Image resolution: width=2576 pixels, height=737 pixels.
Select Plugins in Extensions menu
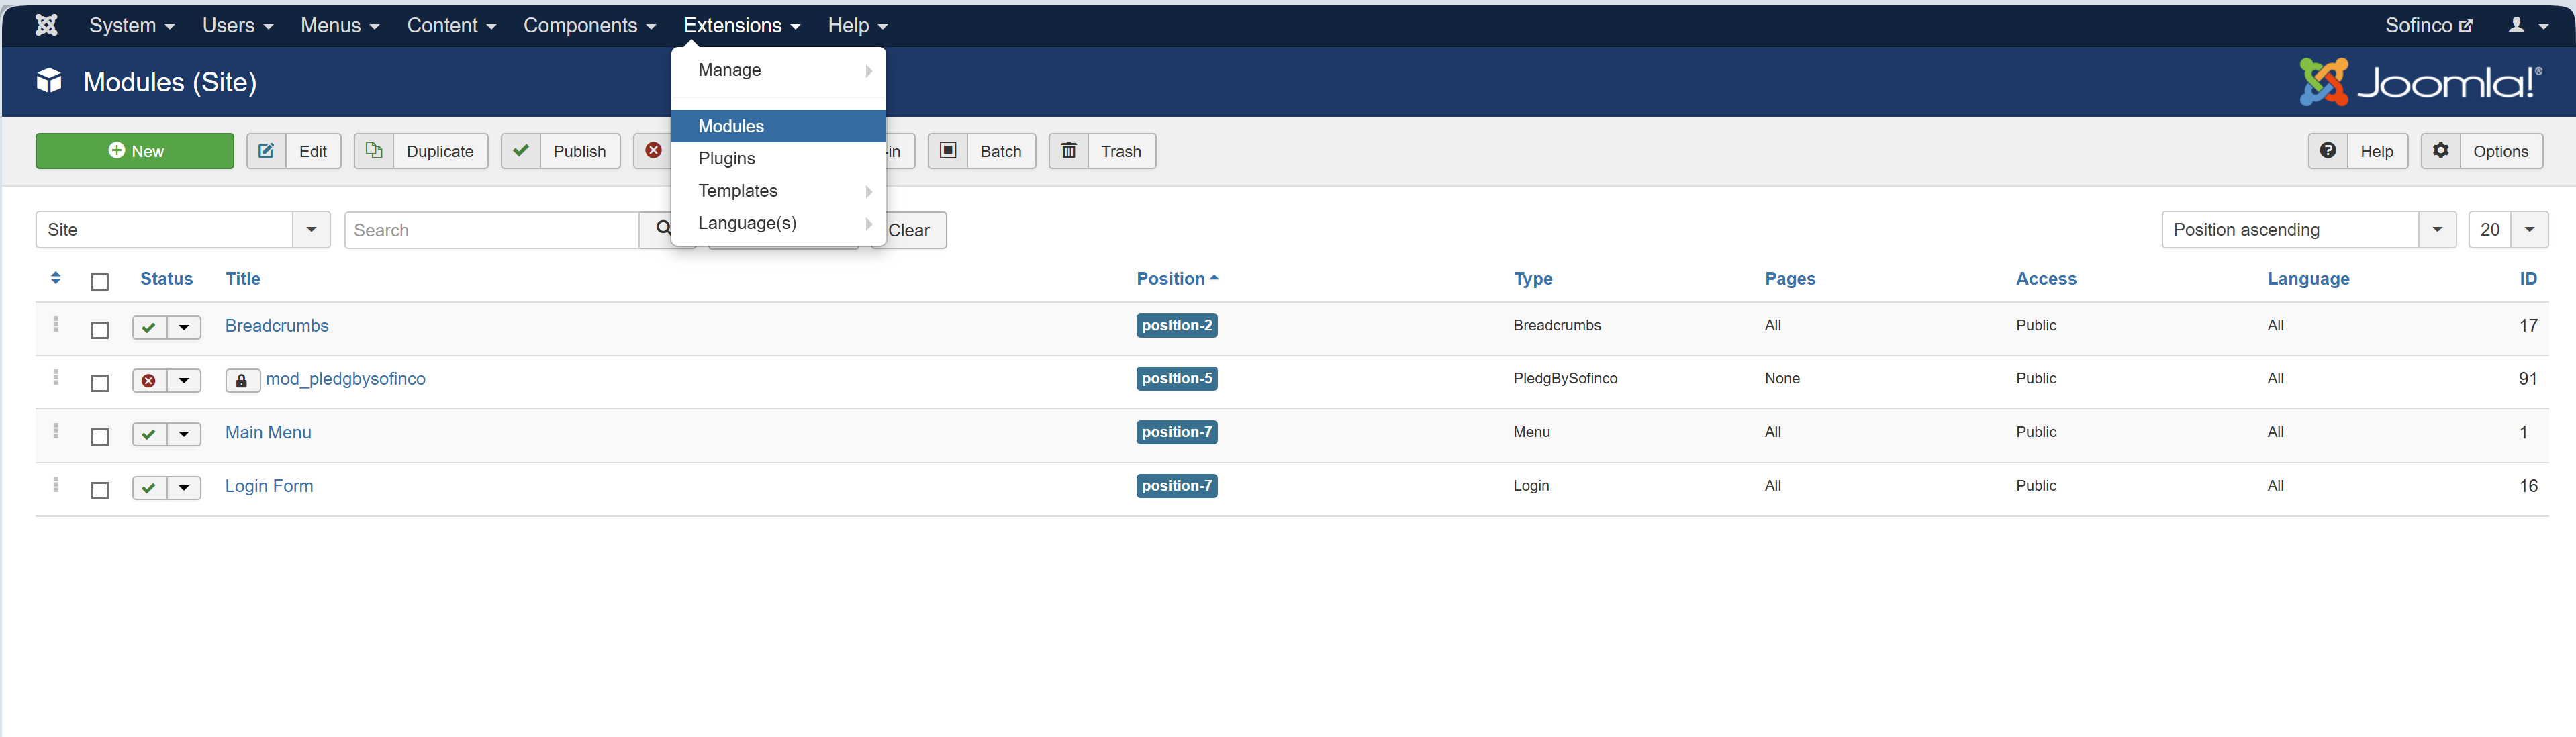pyautogui.click(x=726, y=158)
